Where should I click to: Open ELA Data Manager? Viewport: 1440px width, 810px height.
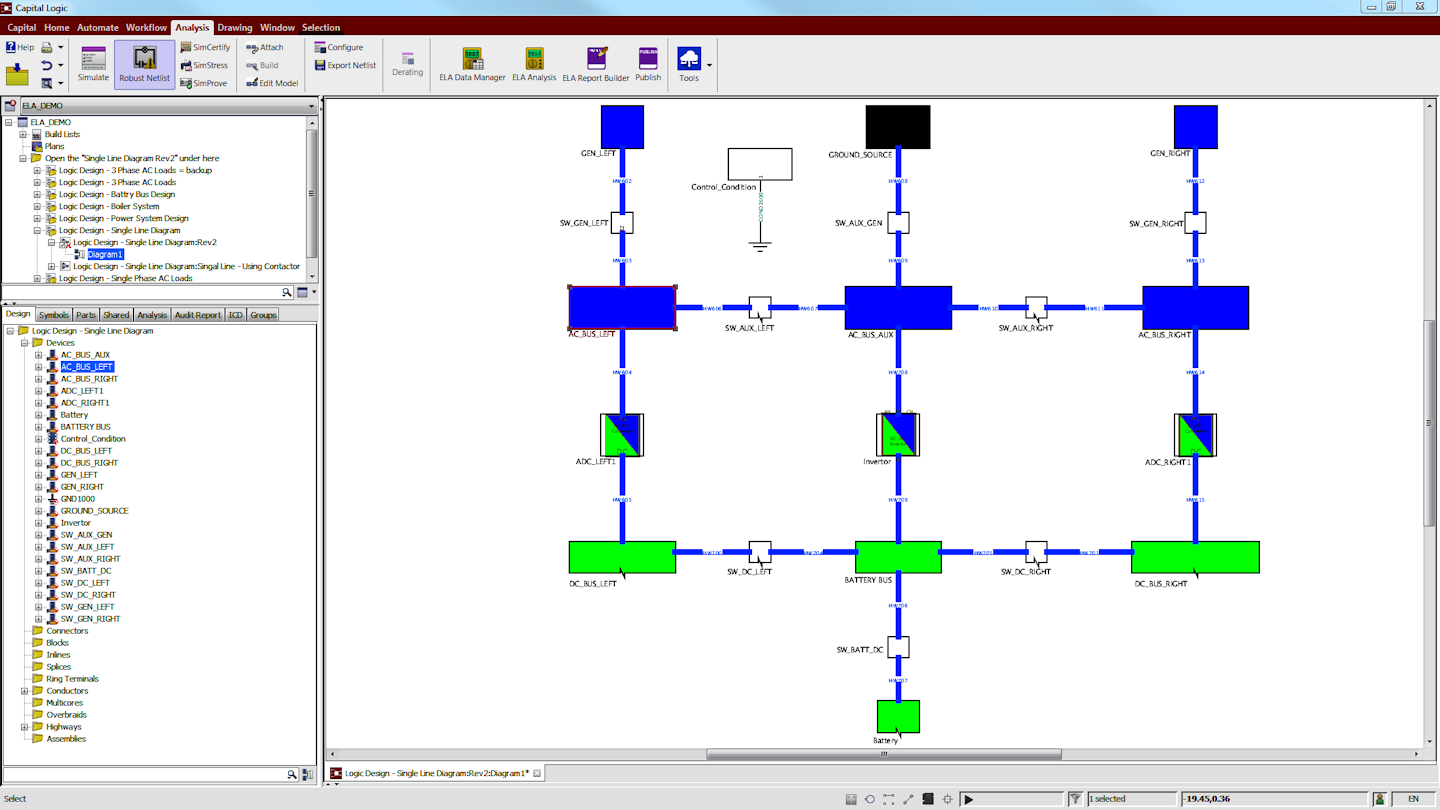point(471,62)
